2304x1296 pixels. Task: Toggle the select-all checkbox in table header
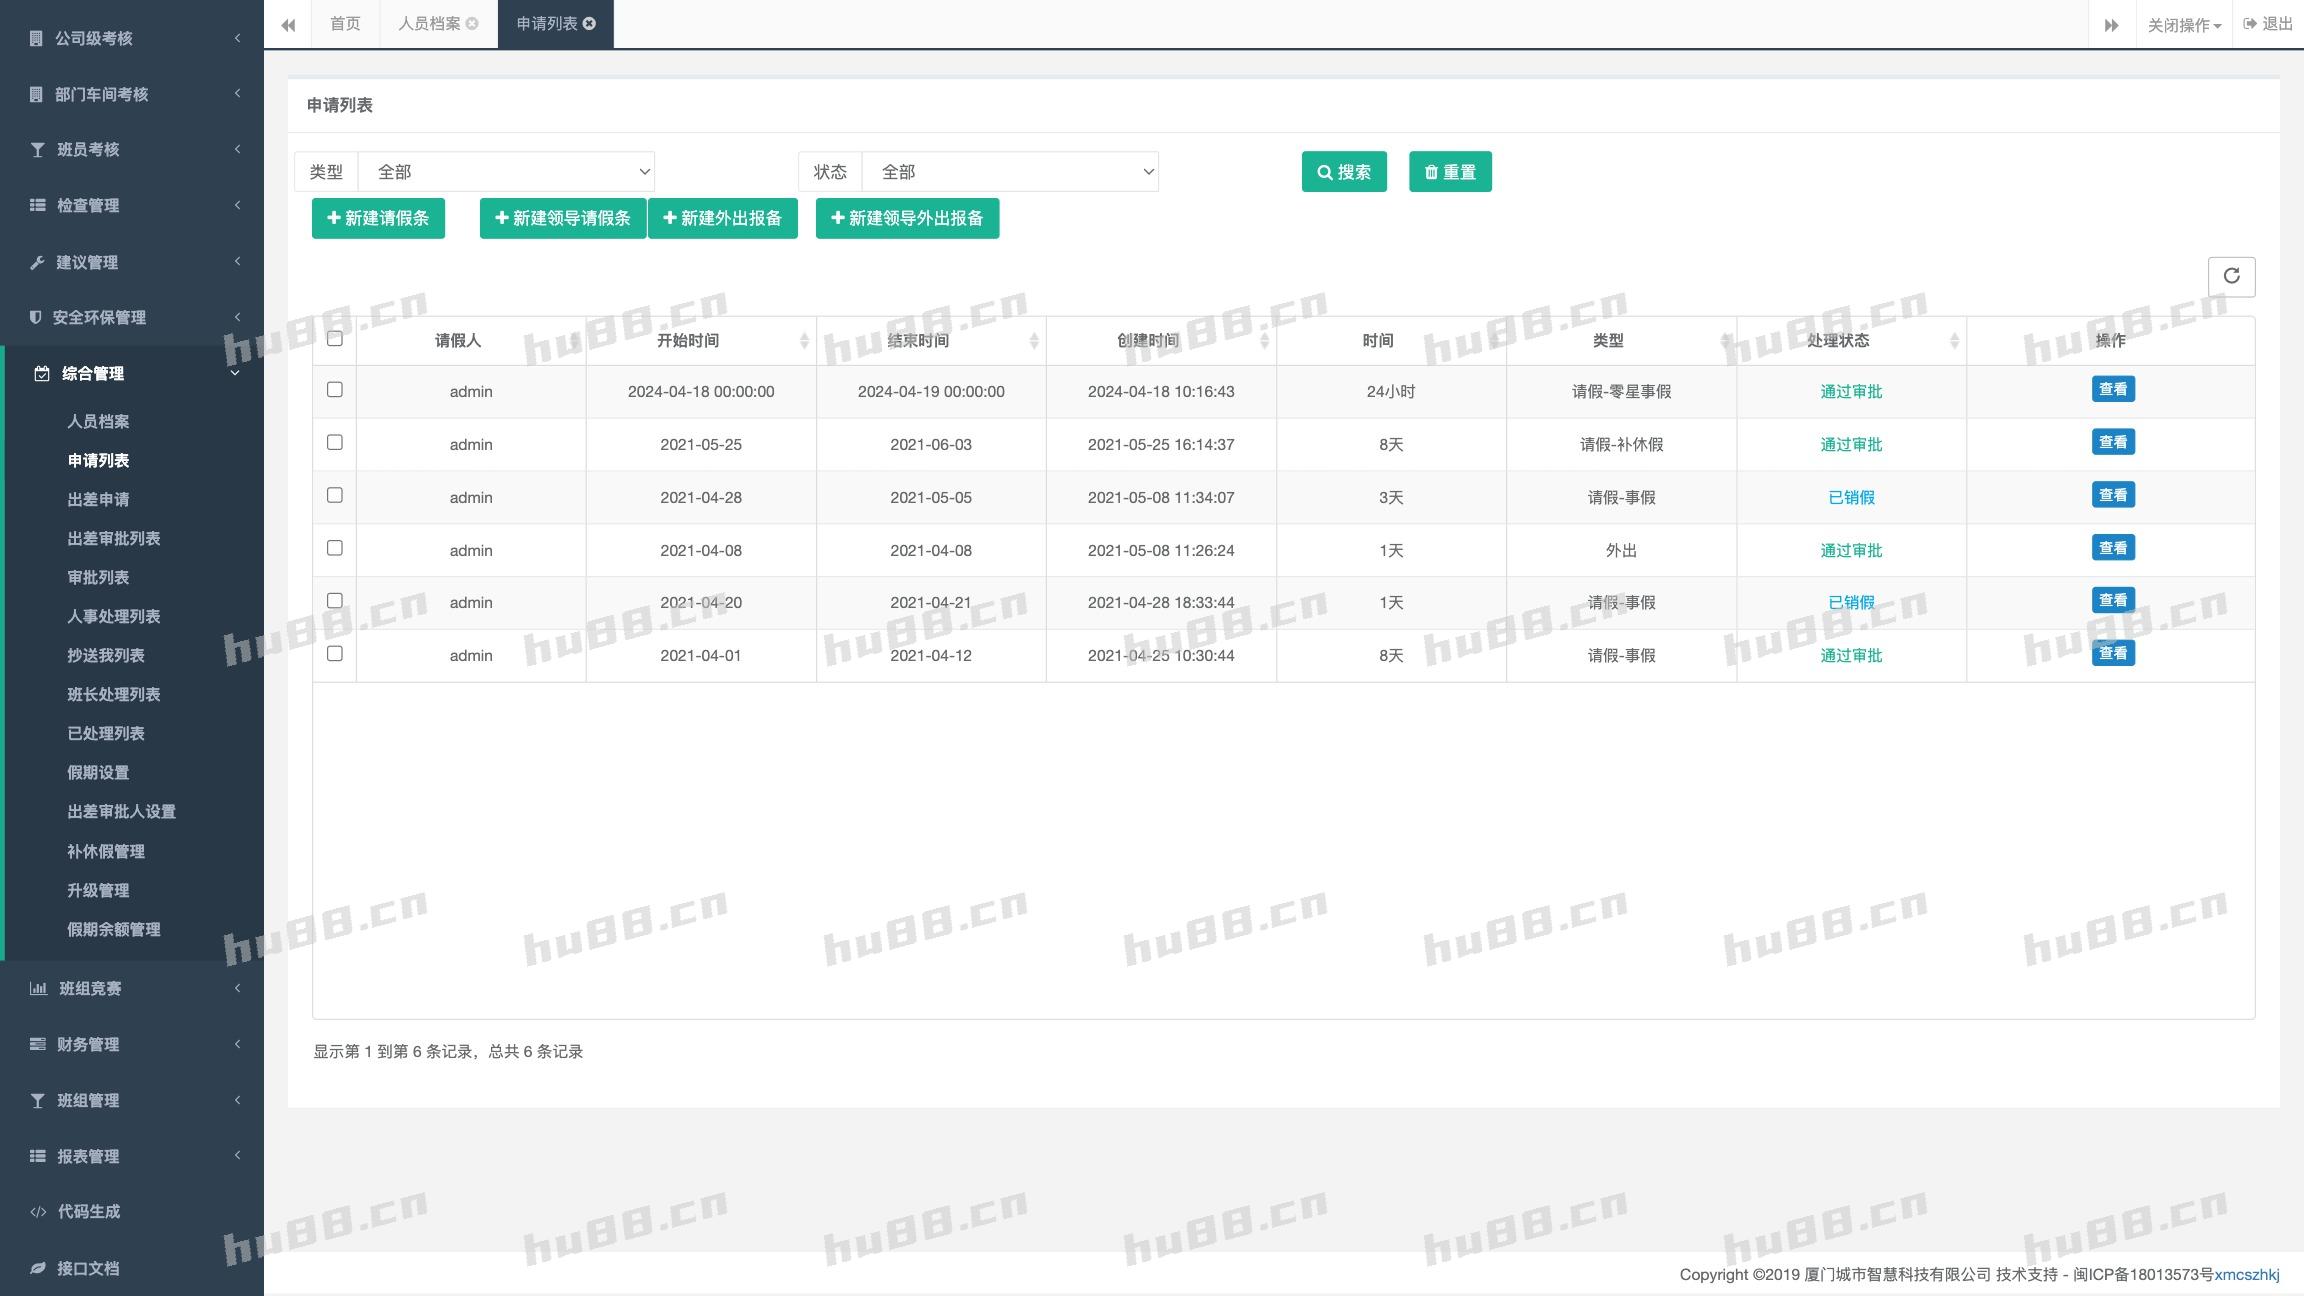point(335,339)
